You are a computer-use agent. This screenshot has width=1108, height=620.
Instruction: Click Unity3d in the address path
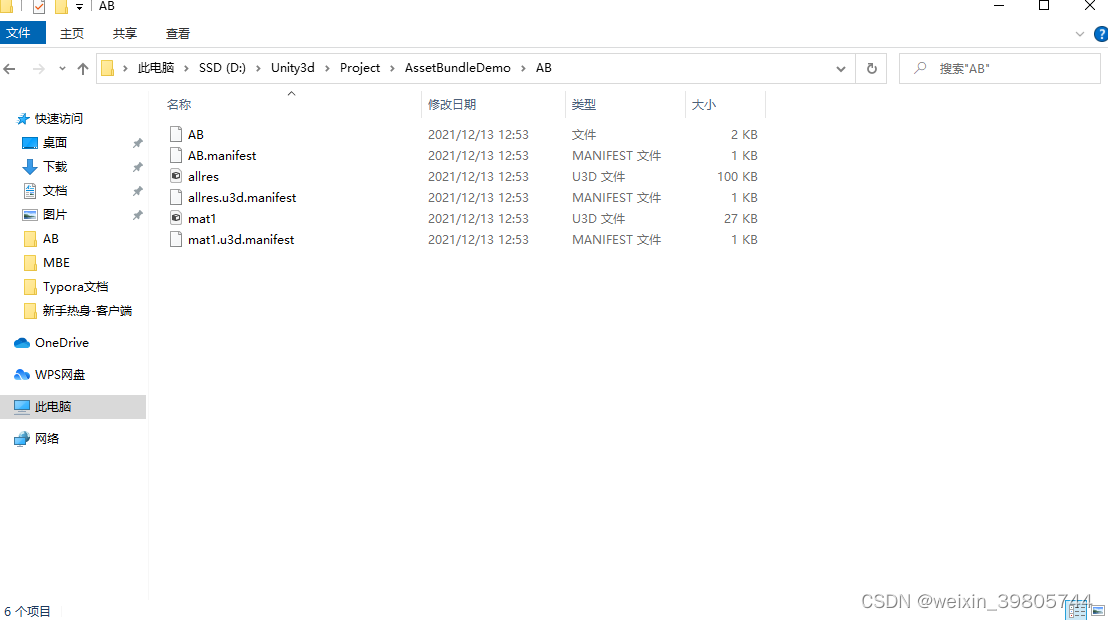click(x=293, y=68)
